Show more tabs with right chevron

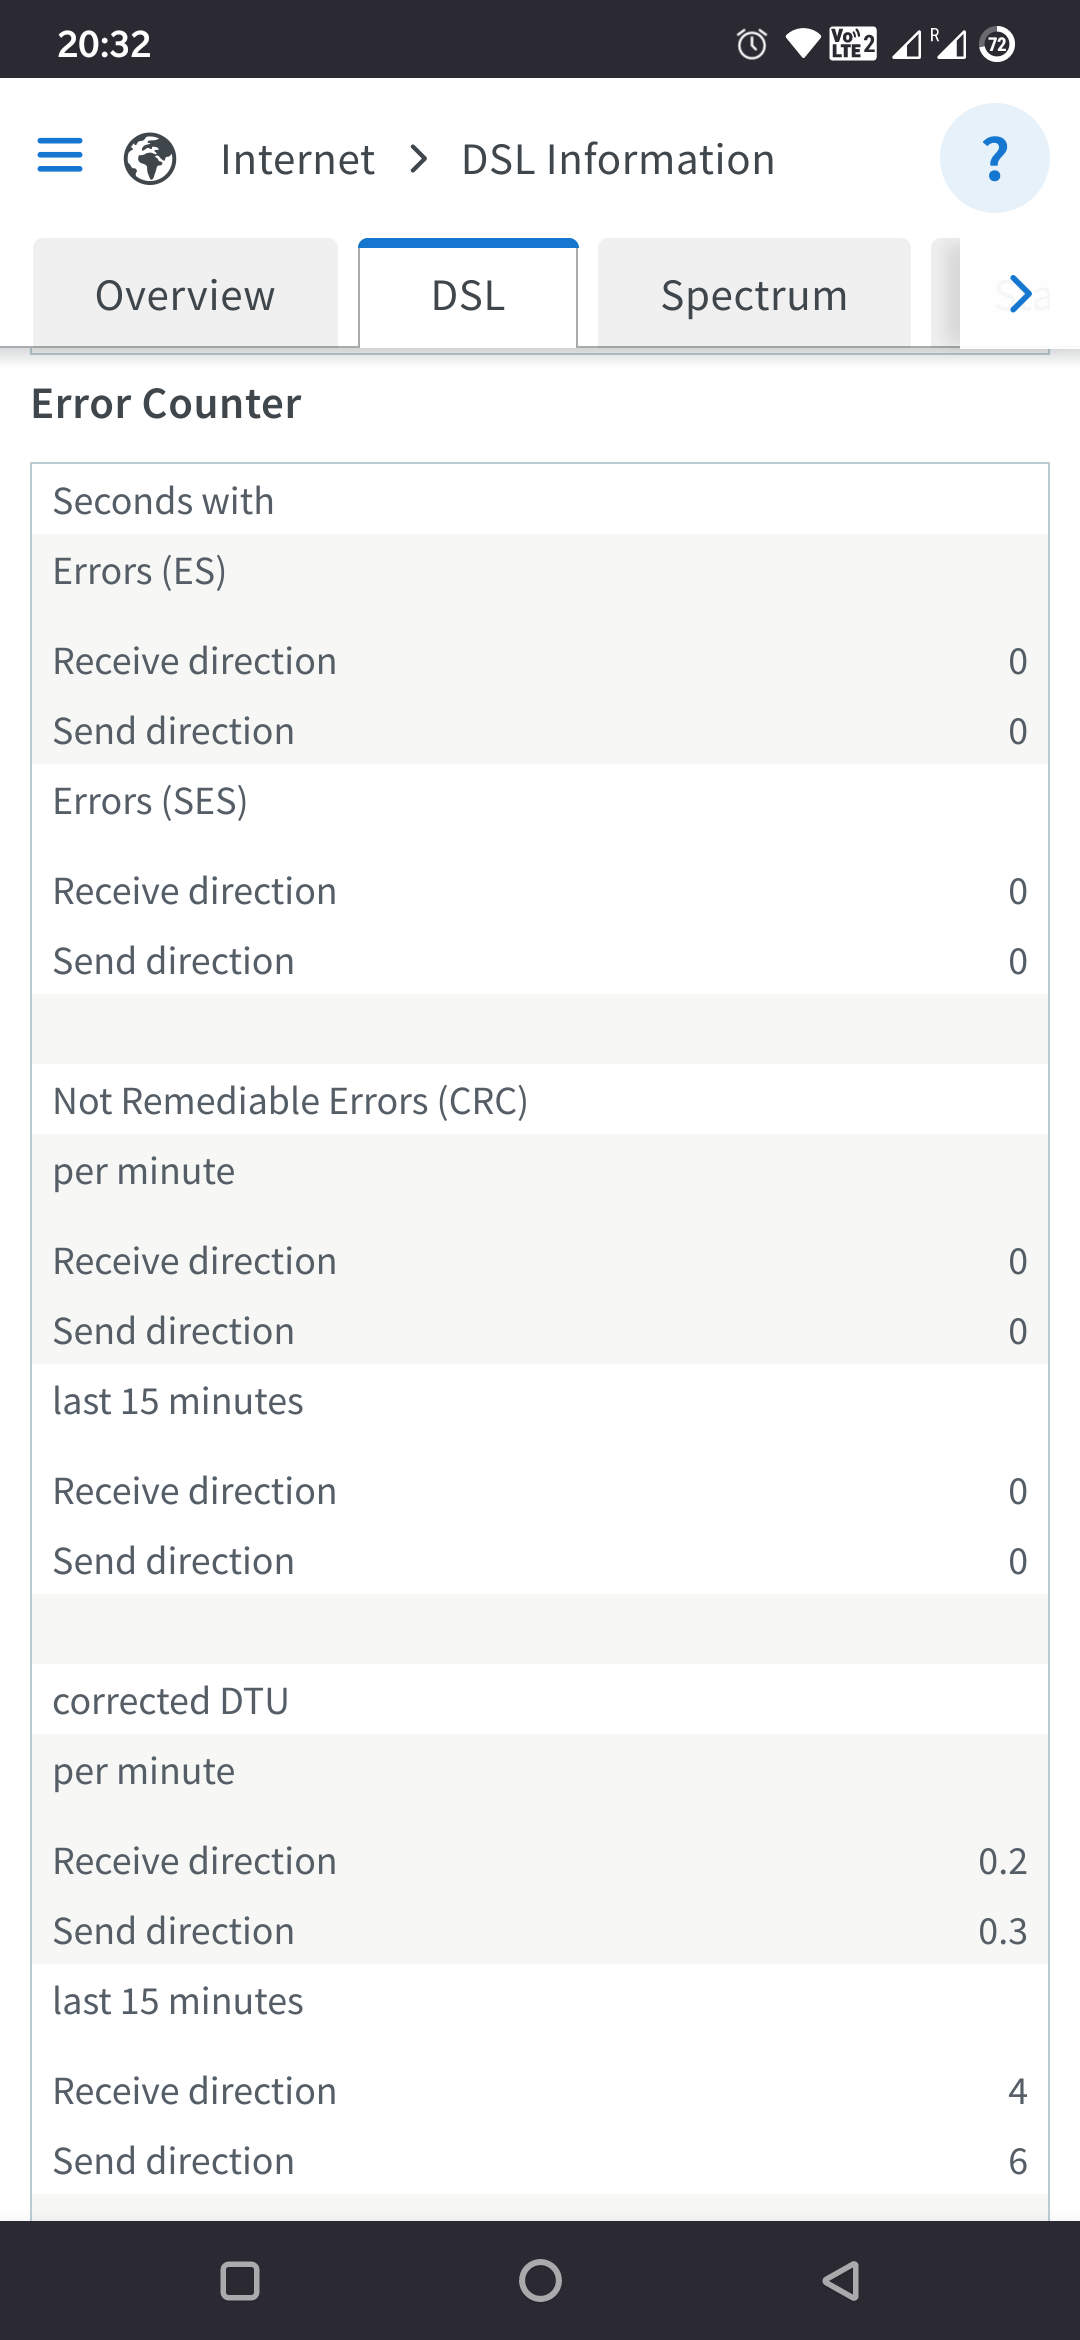(1020, 294)
